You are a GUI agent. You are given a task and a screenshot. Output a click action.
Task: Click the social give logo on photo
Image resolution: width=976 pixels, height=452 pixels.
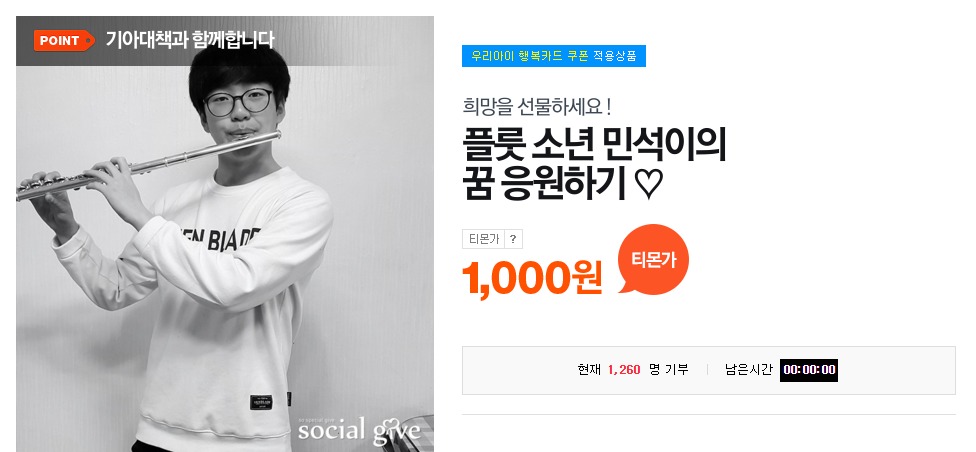(359, 430)
